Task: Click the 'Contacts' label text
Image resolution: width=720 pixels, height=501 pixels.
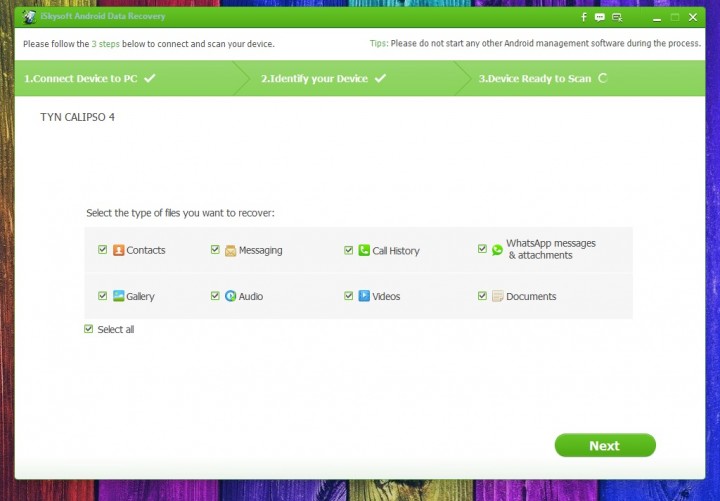Action: [x=146, y=250]
